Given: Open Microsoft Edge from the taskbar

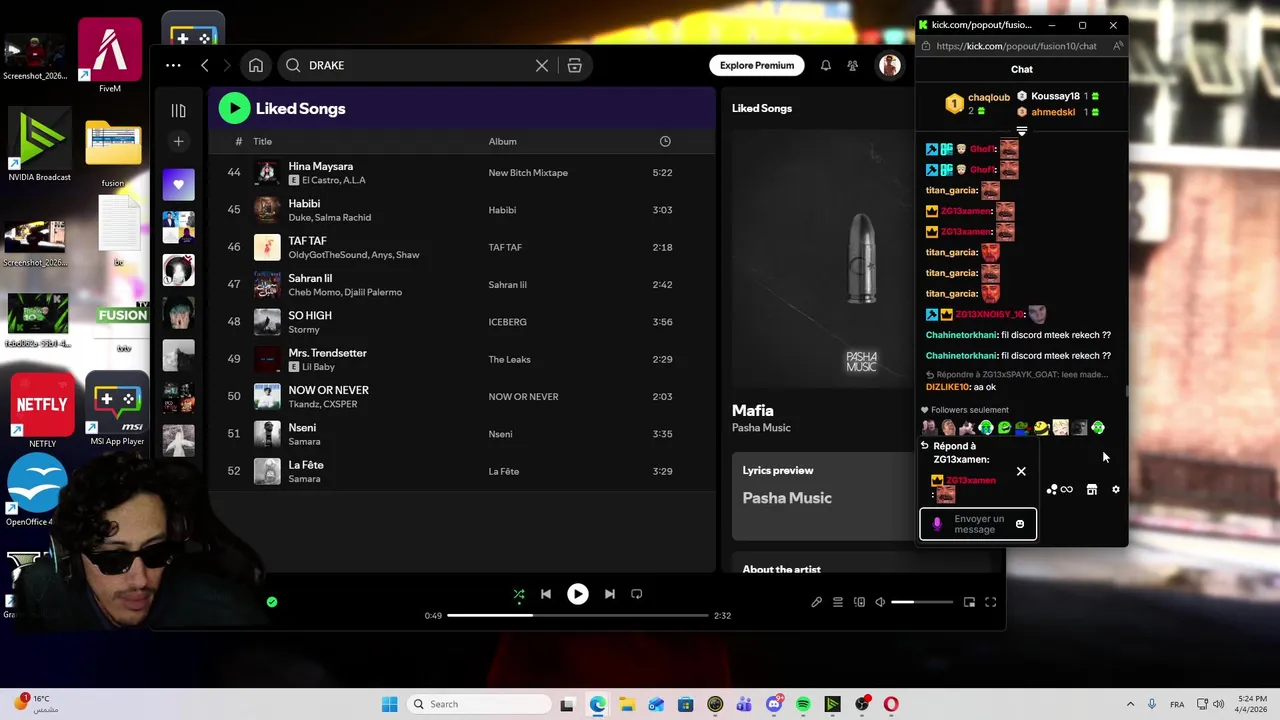Looking at the screenshot, I should [x=597, y=704].
